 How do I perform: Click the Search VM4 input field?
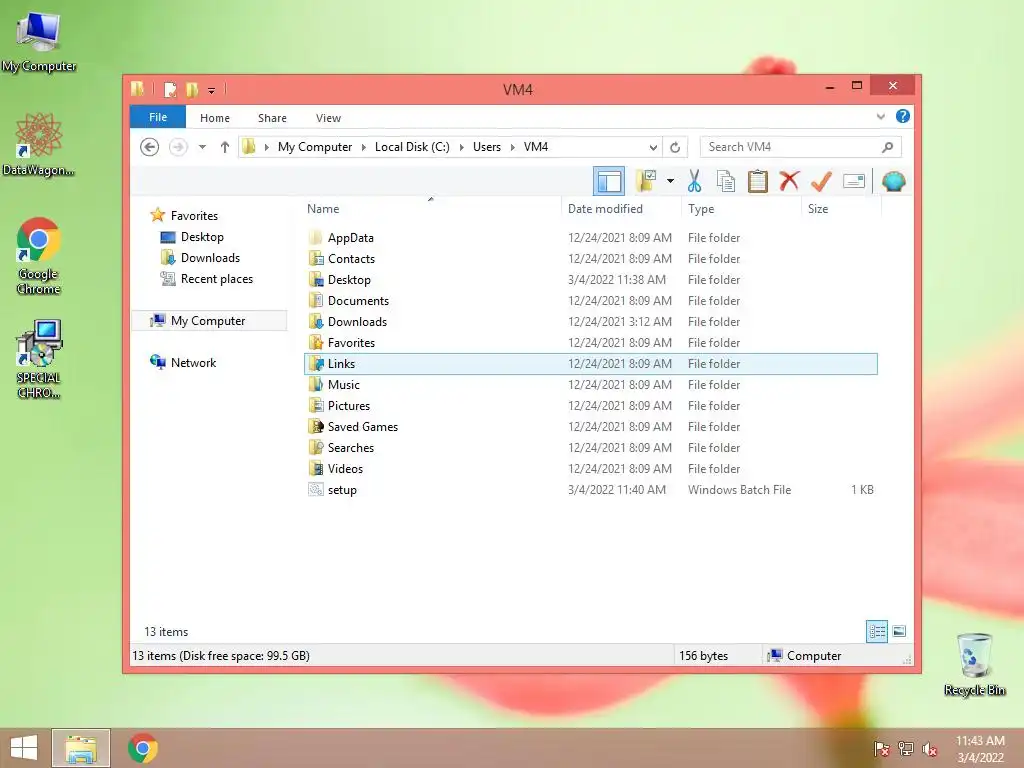pyautogui.click(x=801, y=147)
